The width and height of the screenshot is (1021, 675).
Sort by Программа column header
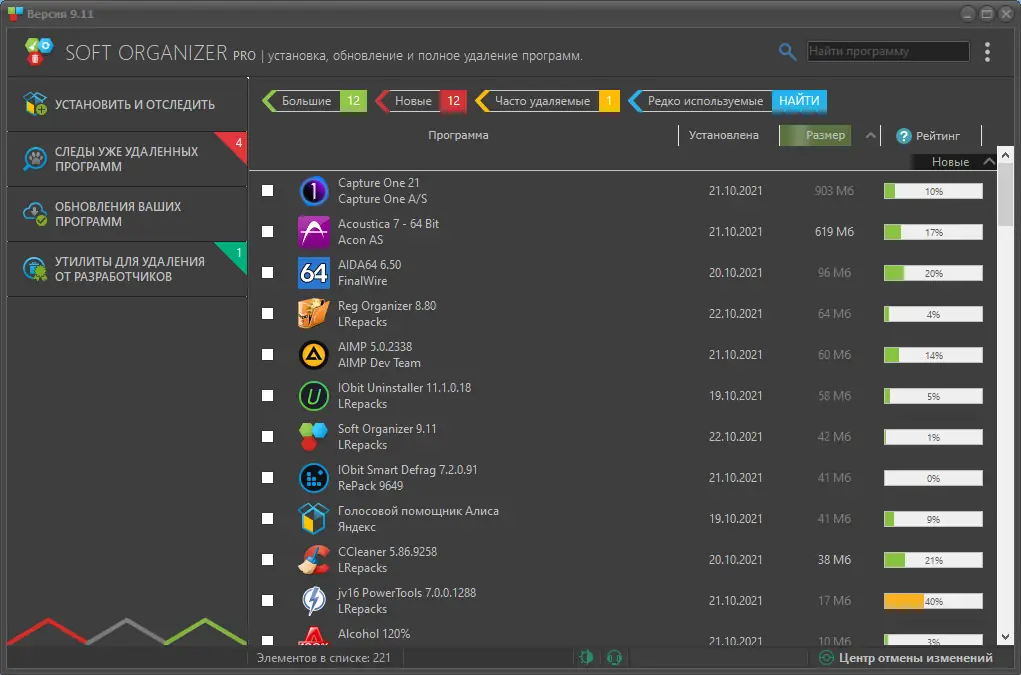[458, 135]
